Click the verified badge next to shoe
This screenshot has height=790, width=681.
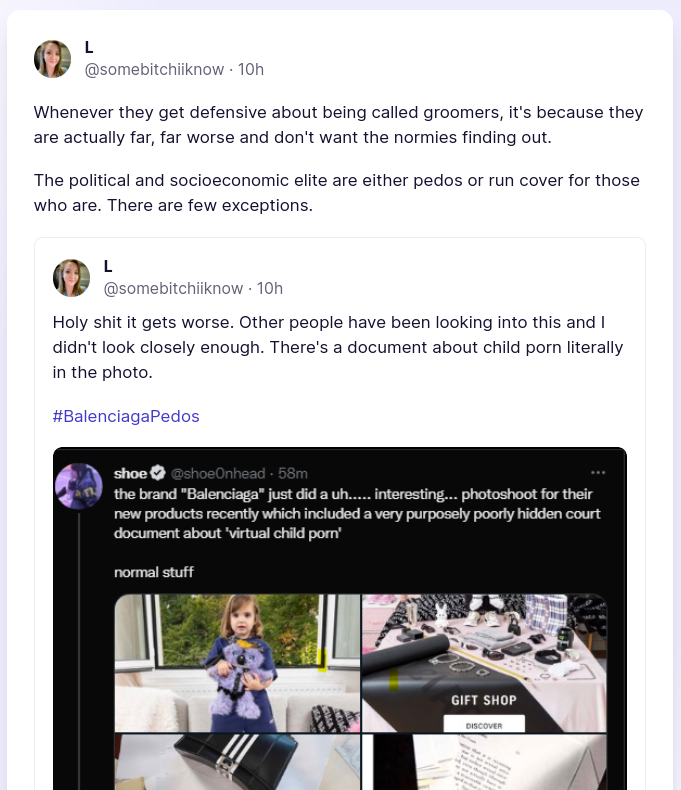tap(157, 473)
